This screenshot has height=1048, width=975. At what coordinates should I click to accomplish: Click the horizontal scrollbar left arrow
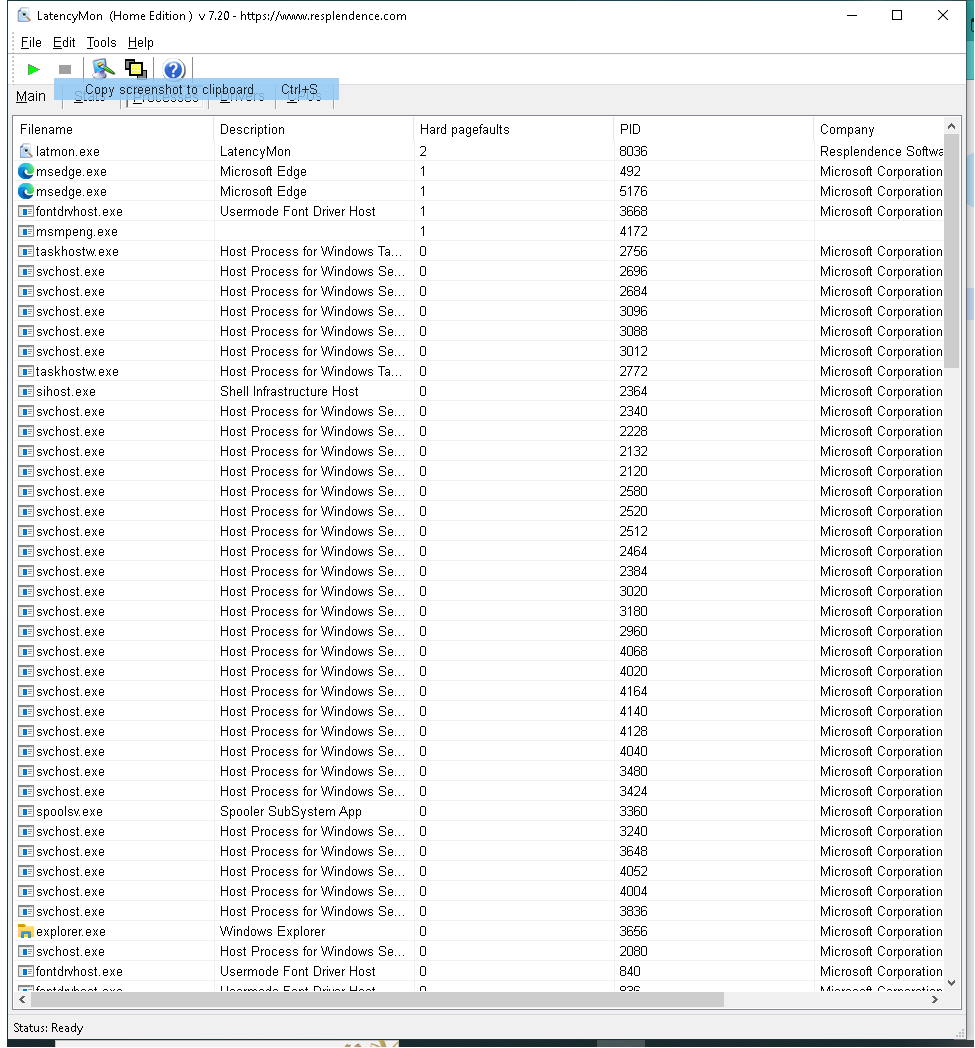pyautogui.click(x=22, y=999)
